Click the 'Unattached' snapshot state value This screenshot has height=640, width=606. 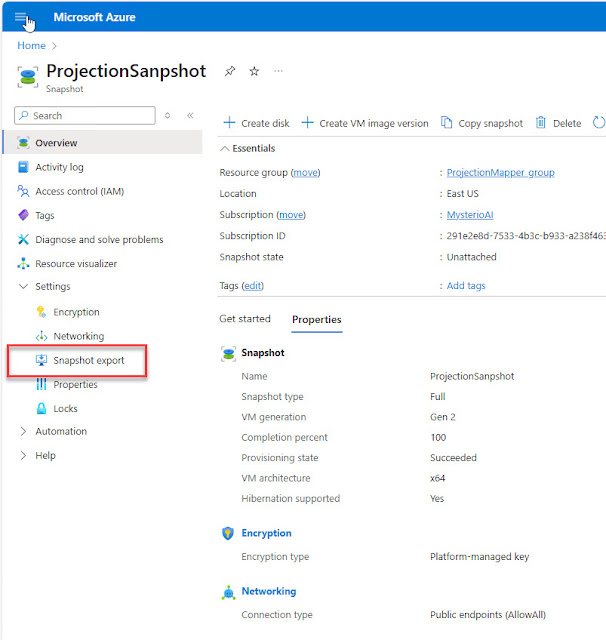pyautogui.click(x=471, y=257)
